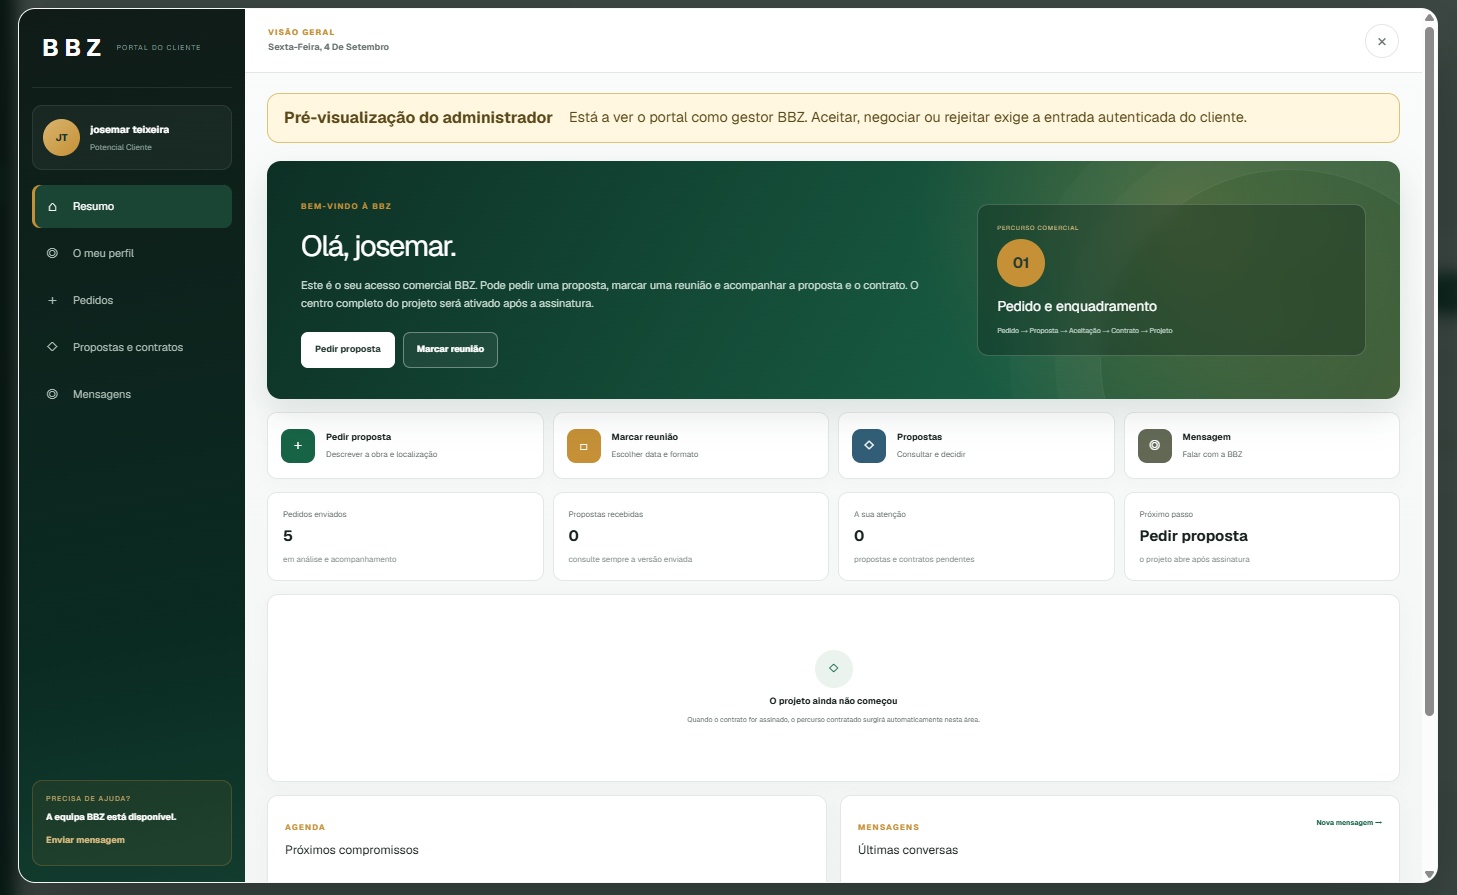The width and height of the screenshot is (1457, 895).
Task: Open Pedidos from the sidebar
Action: point(132,301)
